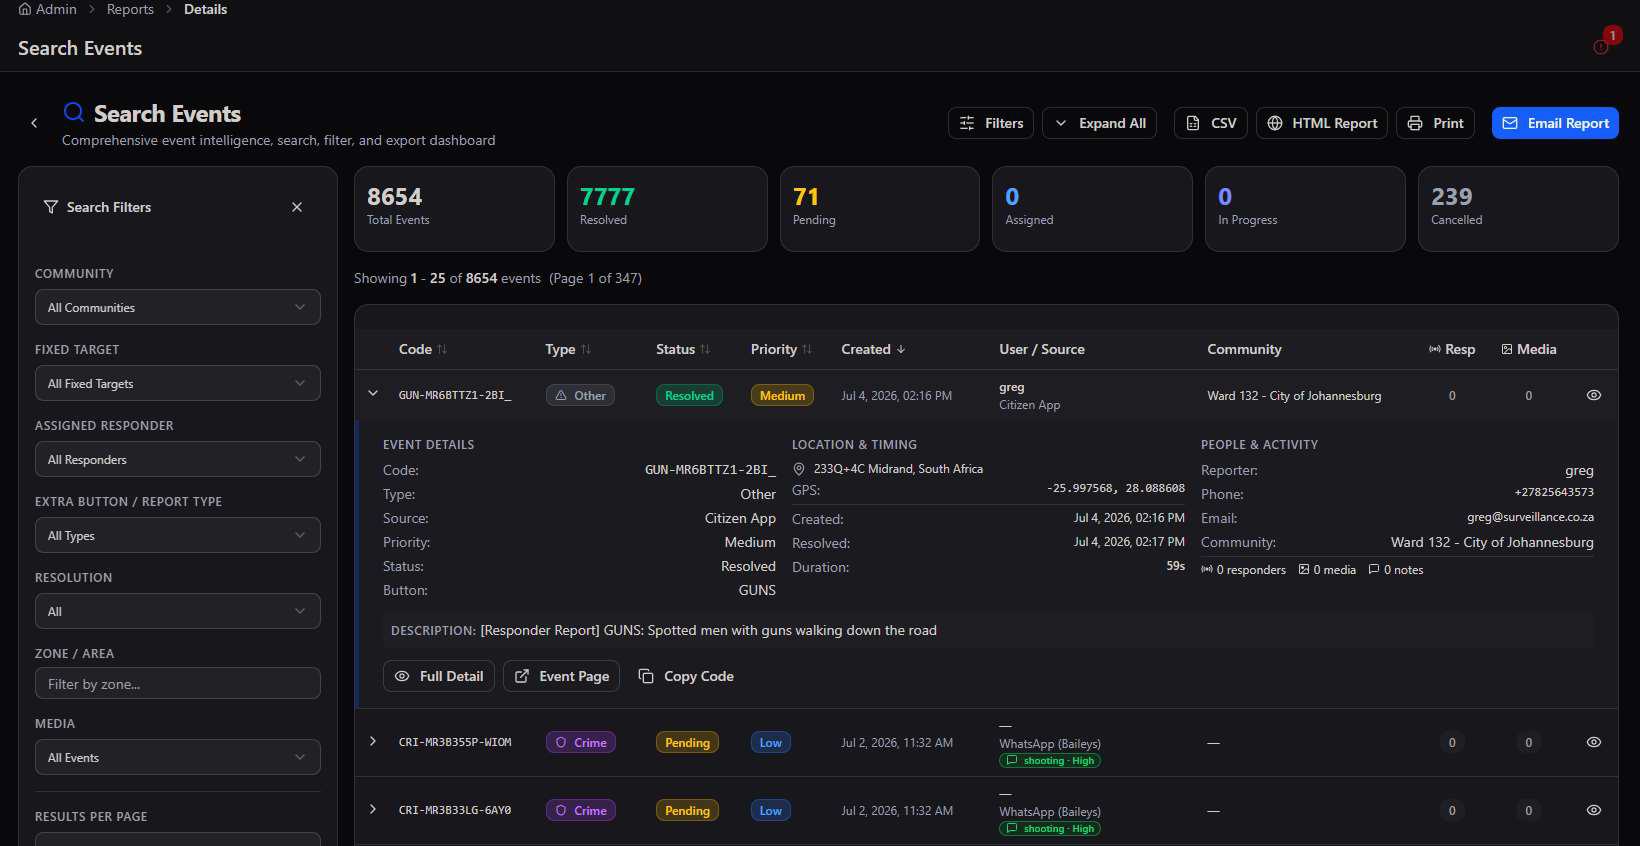Select the 0 In Progress card
This screenshot has width=1640, height=846.
pos(1305,208)
